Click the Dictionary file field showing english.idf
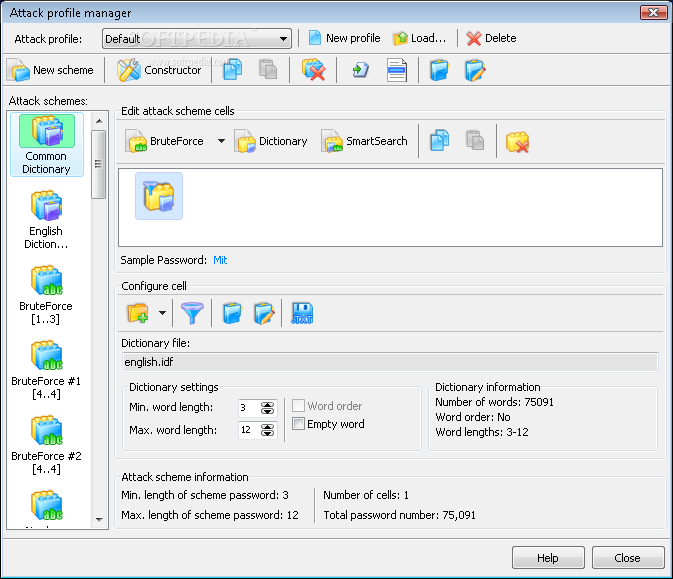The height and width of the screenshot is (579, 673). point(390,362)
